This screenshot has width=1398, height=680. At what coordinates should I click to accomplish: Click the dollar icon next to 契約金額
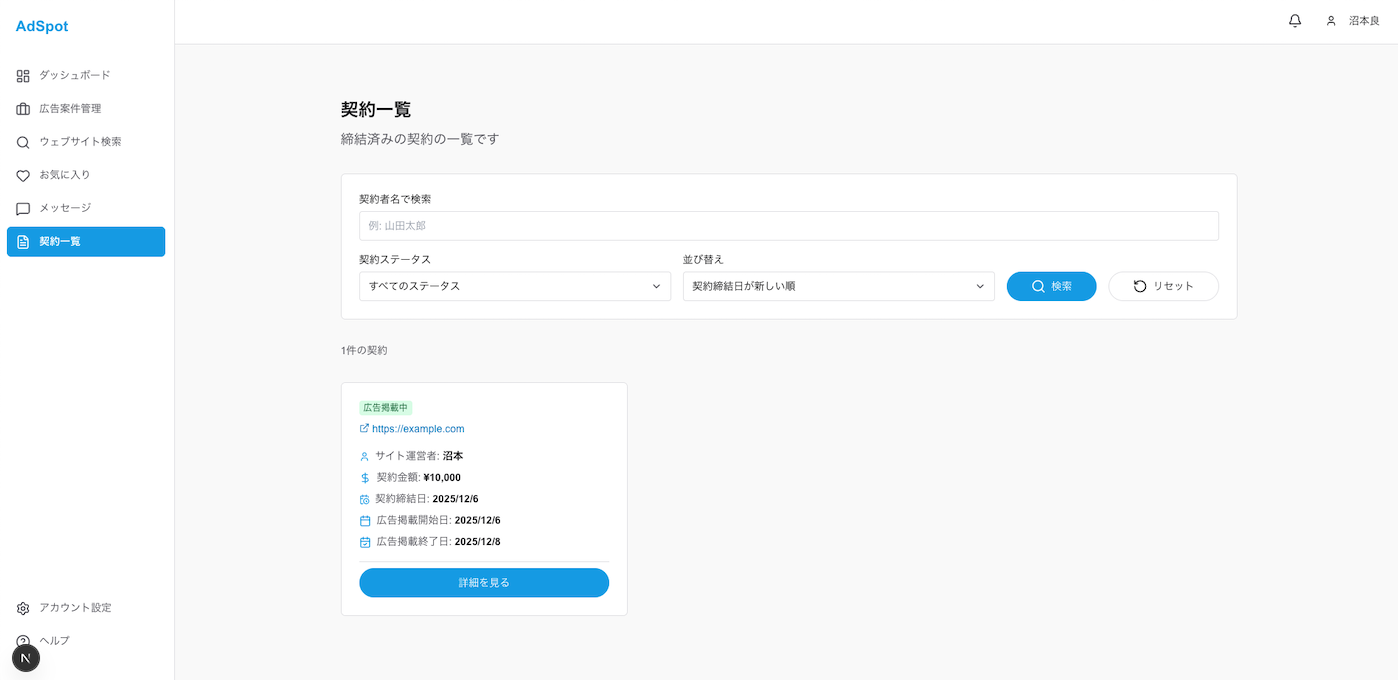[x=363, y=477]
